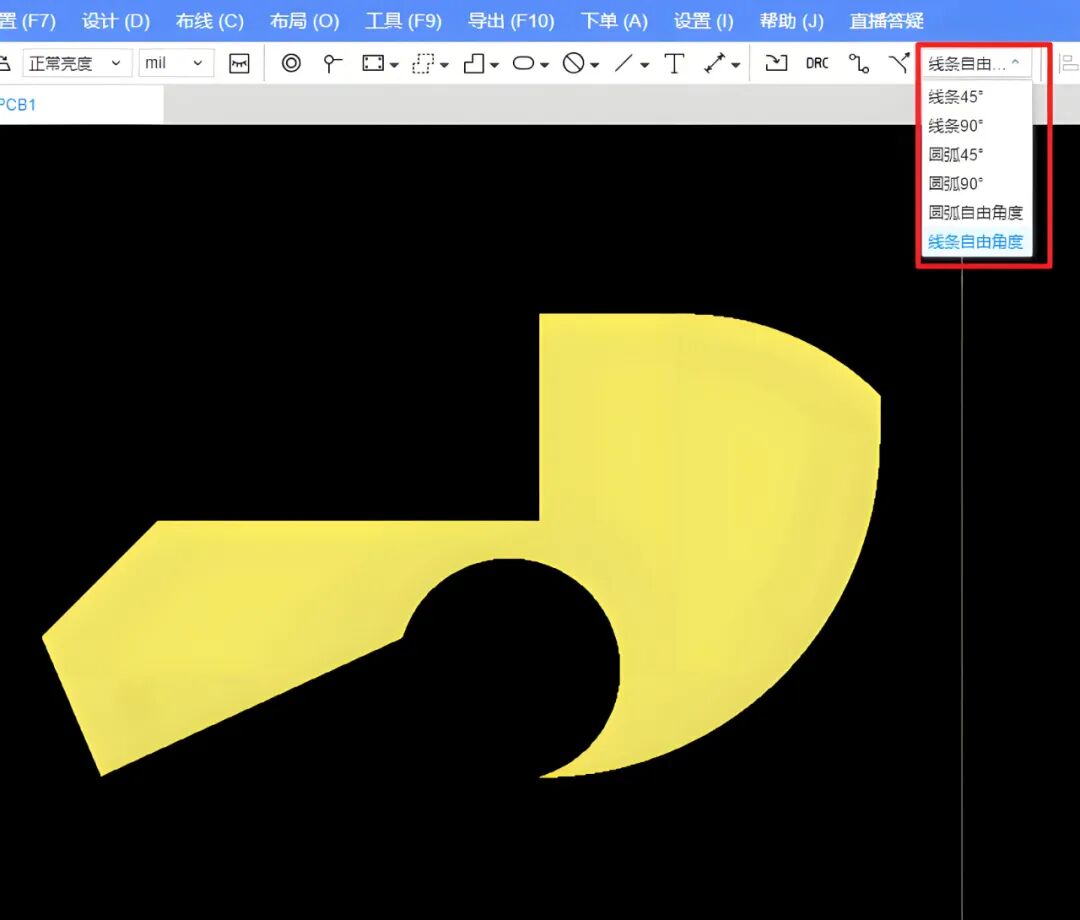Open the 导出 (F10) menu
1080x920 pixels.
click(510, 21)
